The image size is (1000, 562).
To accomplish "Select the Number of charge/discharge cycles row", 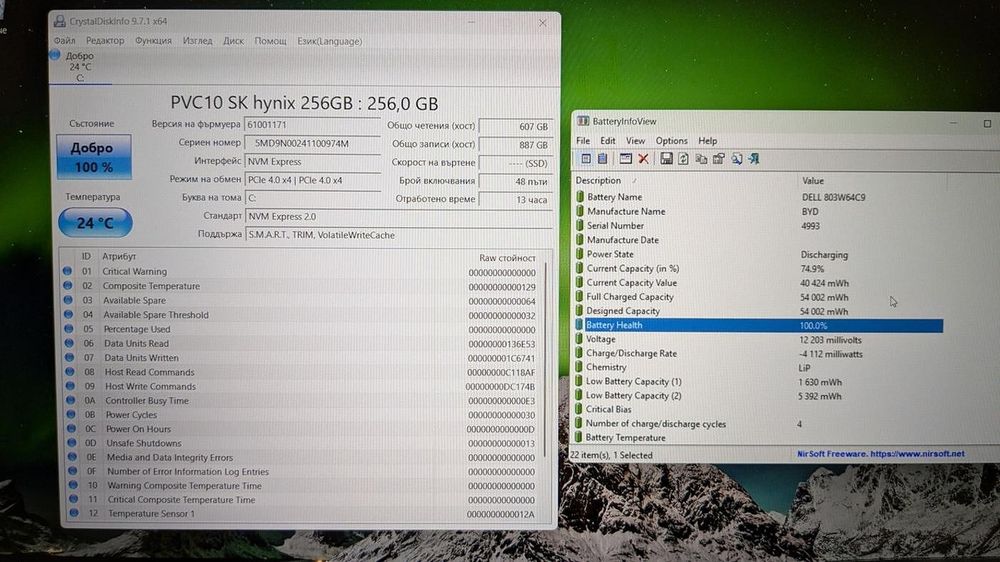I will pos(759,424).
